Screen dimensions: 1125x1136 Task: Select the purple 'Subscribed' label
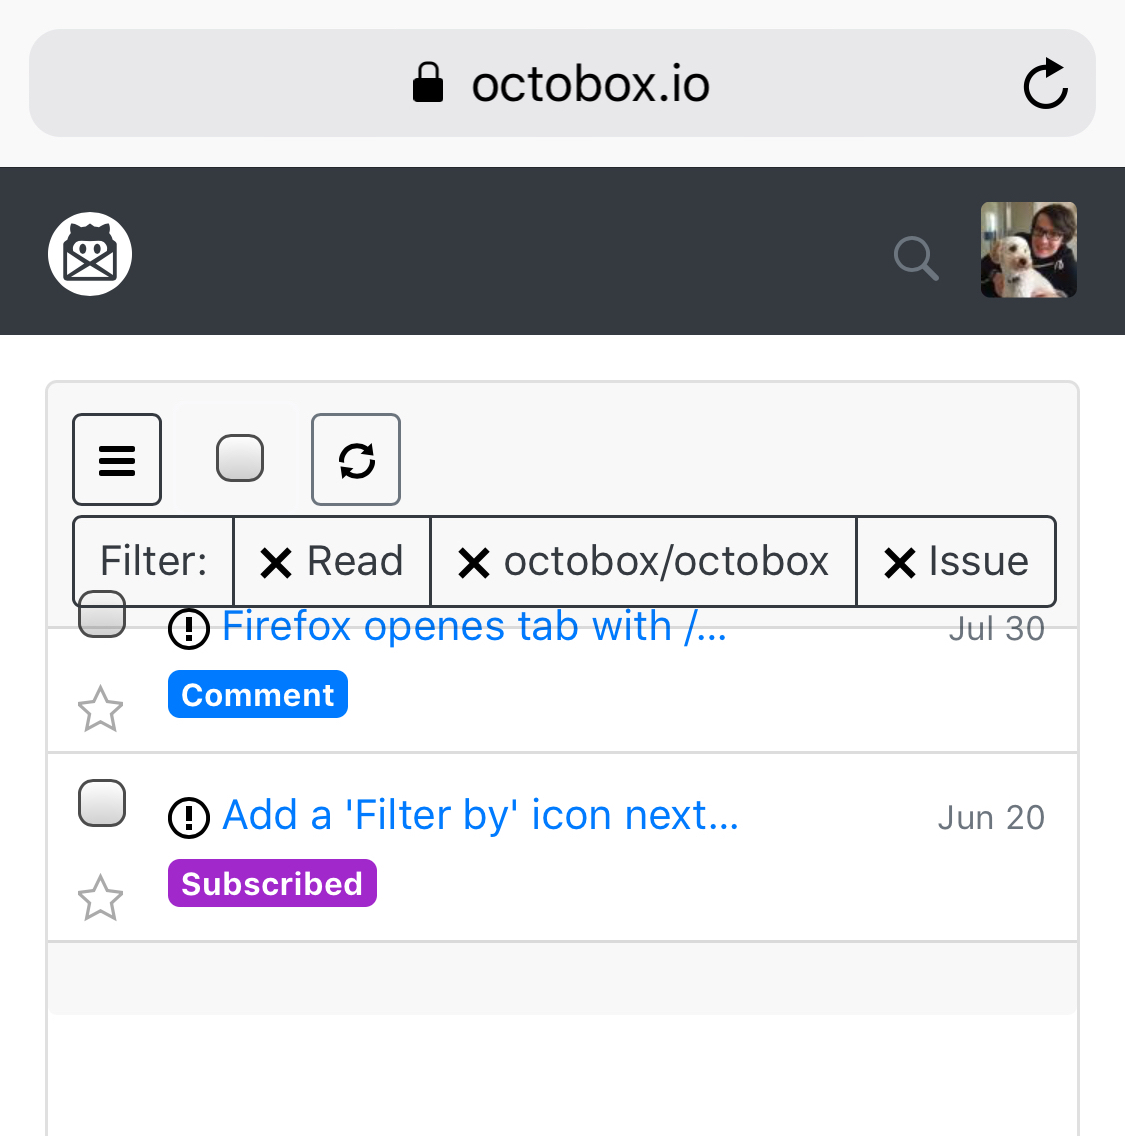click(271, 883)
